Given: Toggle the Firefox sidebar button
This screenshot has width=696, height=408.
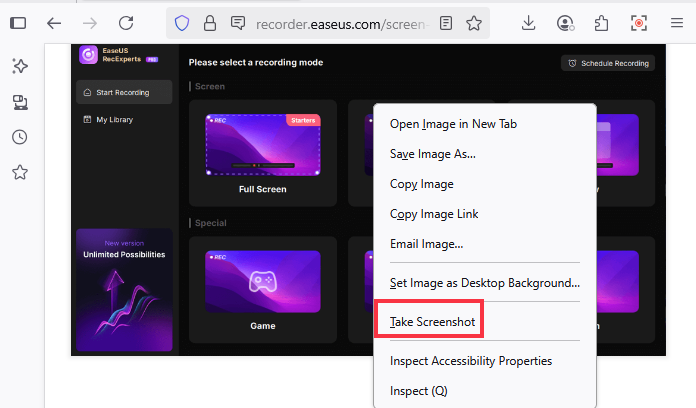Looking at the screenshot, I should click(x=18, y=23).
